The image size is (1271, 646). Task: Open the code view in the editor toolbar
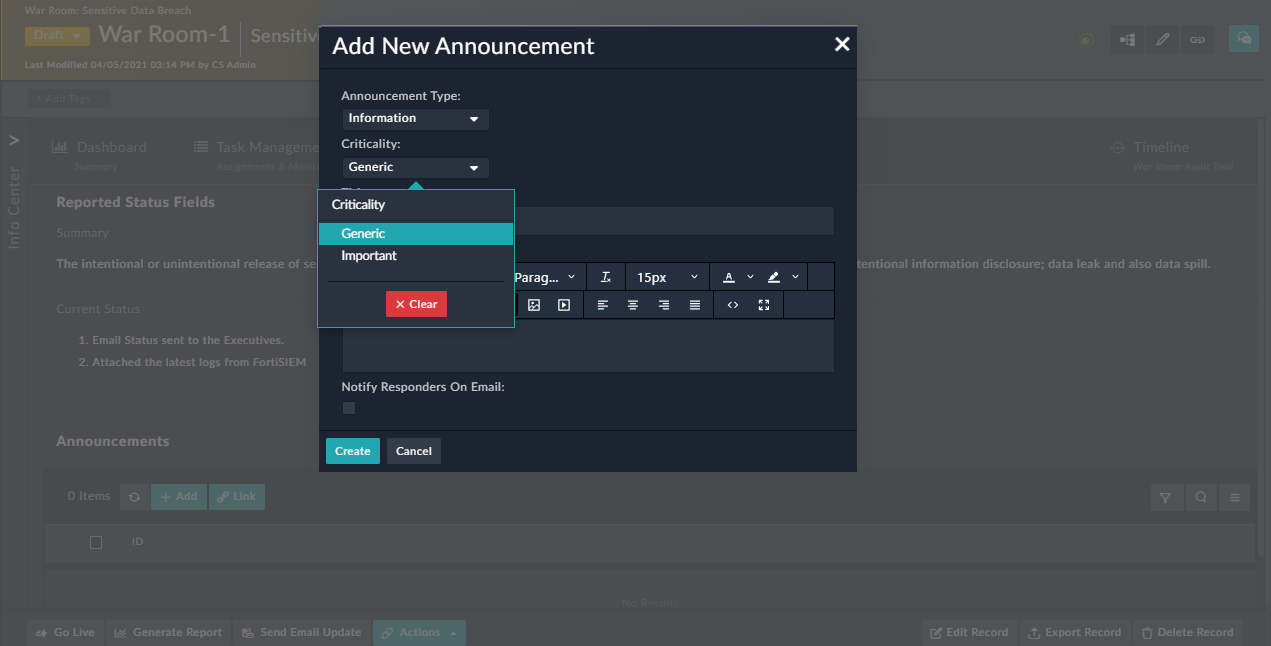click(732, 305)
